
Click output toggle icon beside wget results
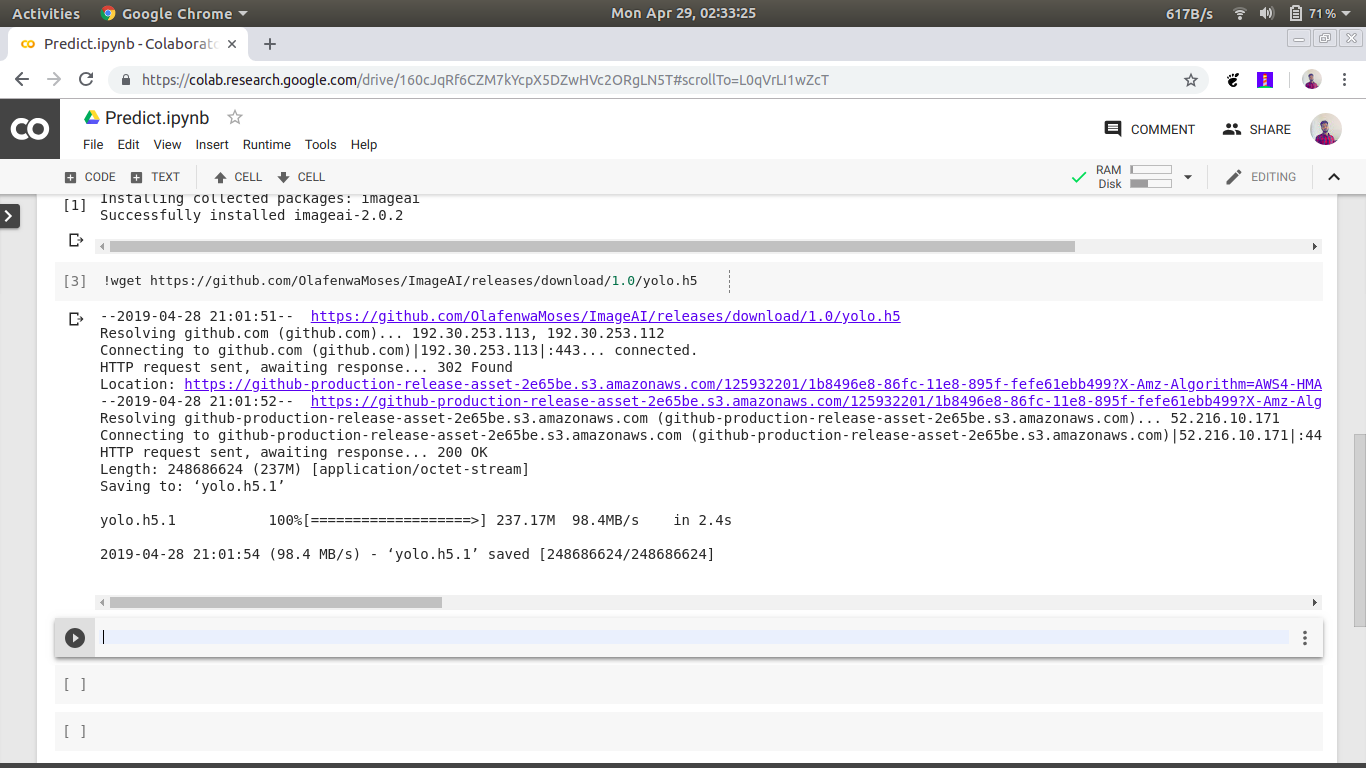[75, 319]
